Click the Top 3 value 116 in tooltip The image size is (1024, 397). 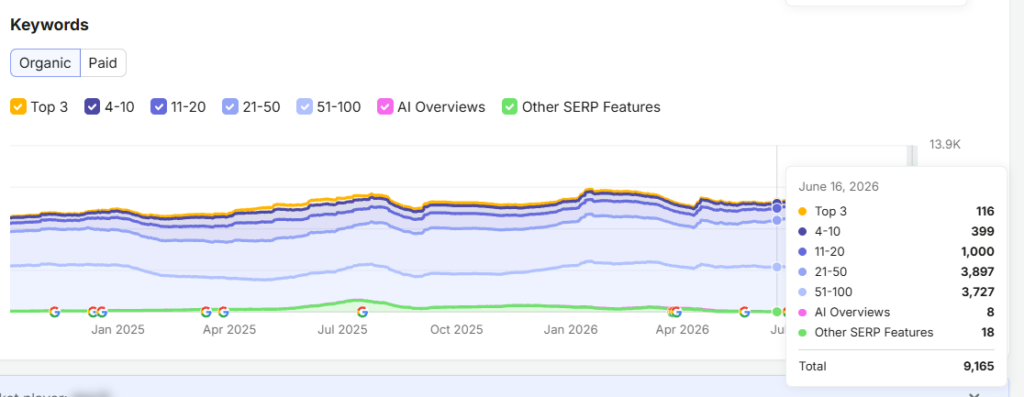coord(984,212)
